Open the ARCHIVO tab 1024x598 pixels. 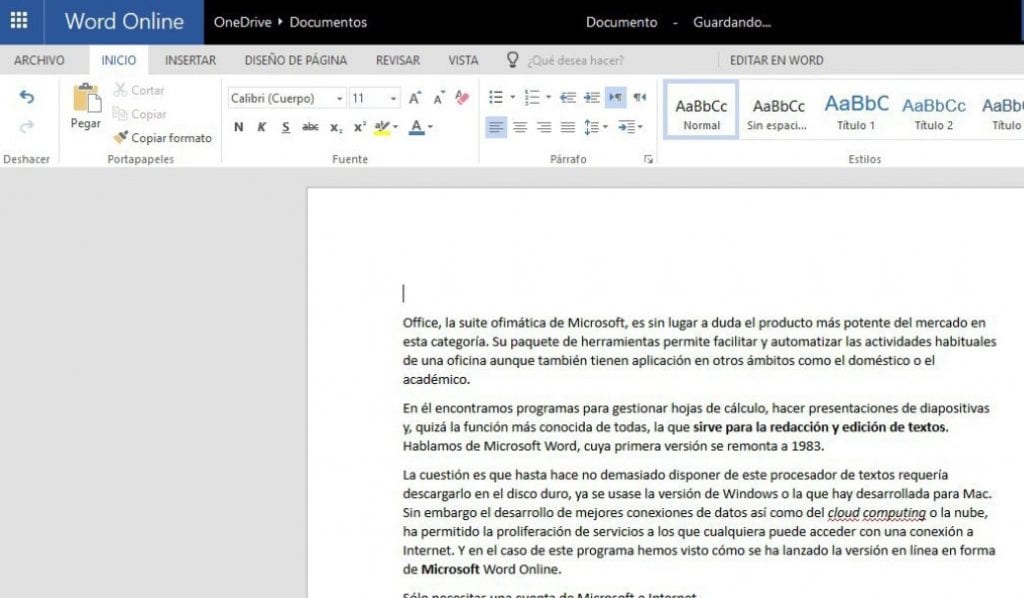(39, 60)
